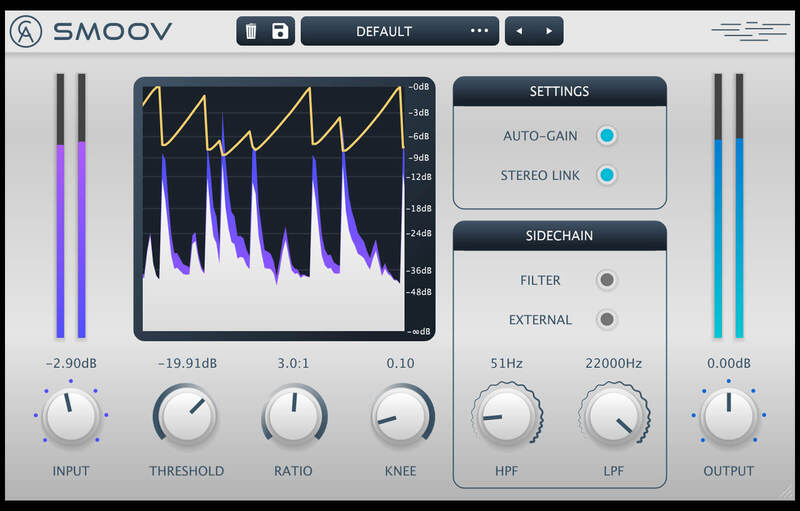
Task: Enable the sidechain FILTER toggle
Action: coord(607,280)
